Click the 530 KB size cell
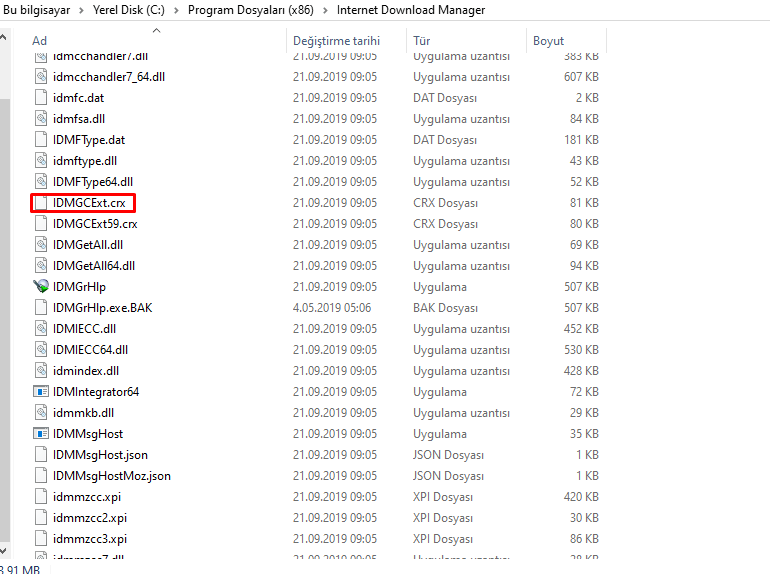This screenshot has width=770, height=574. 581,350
